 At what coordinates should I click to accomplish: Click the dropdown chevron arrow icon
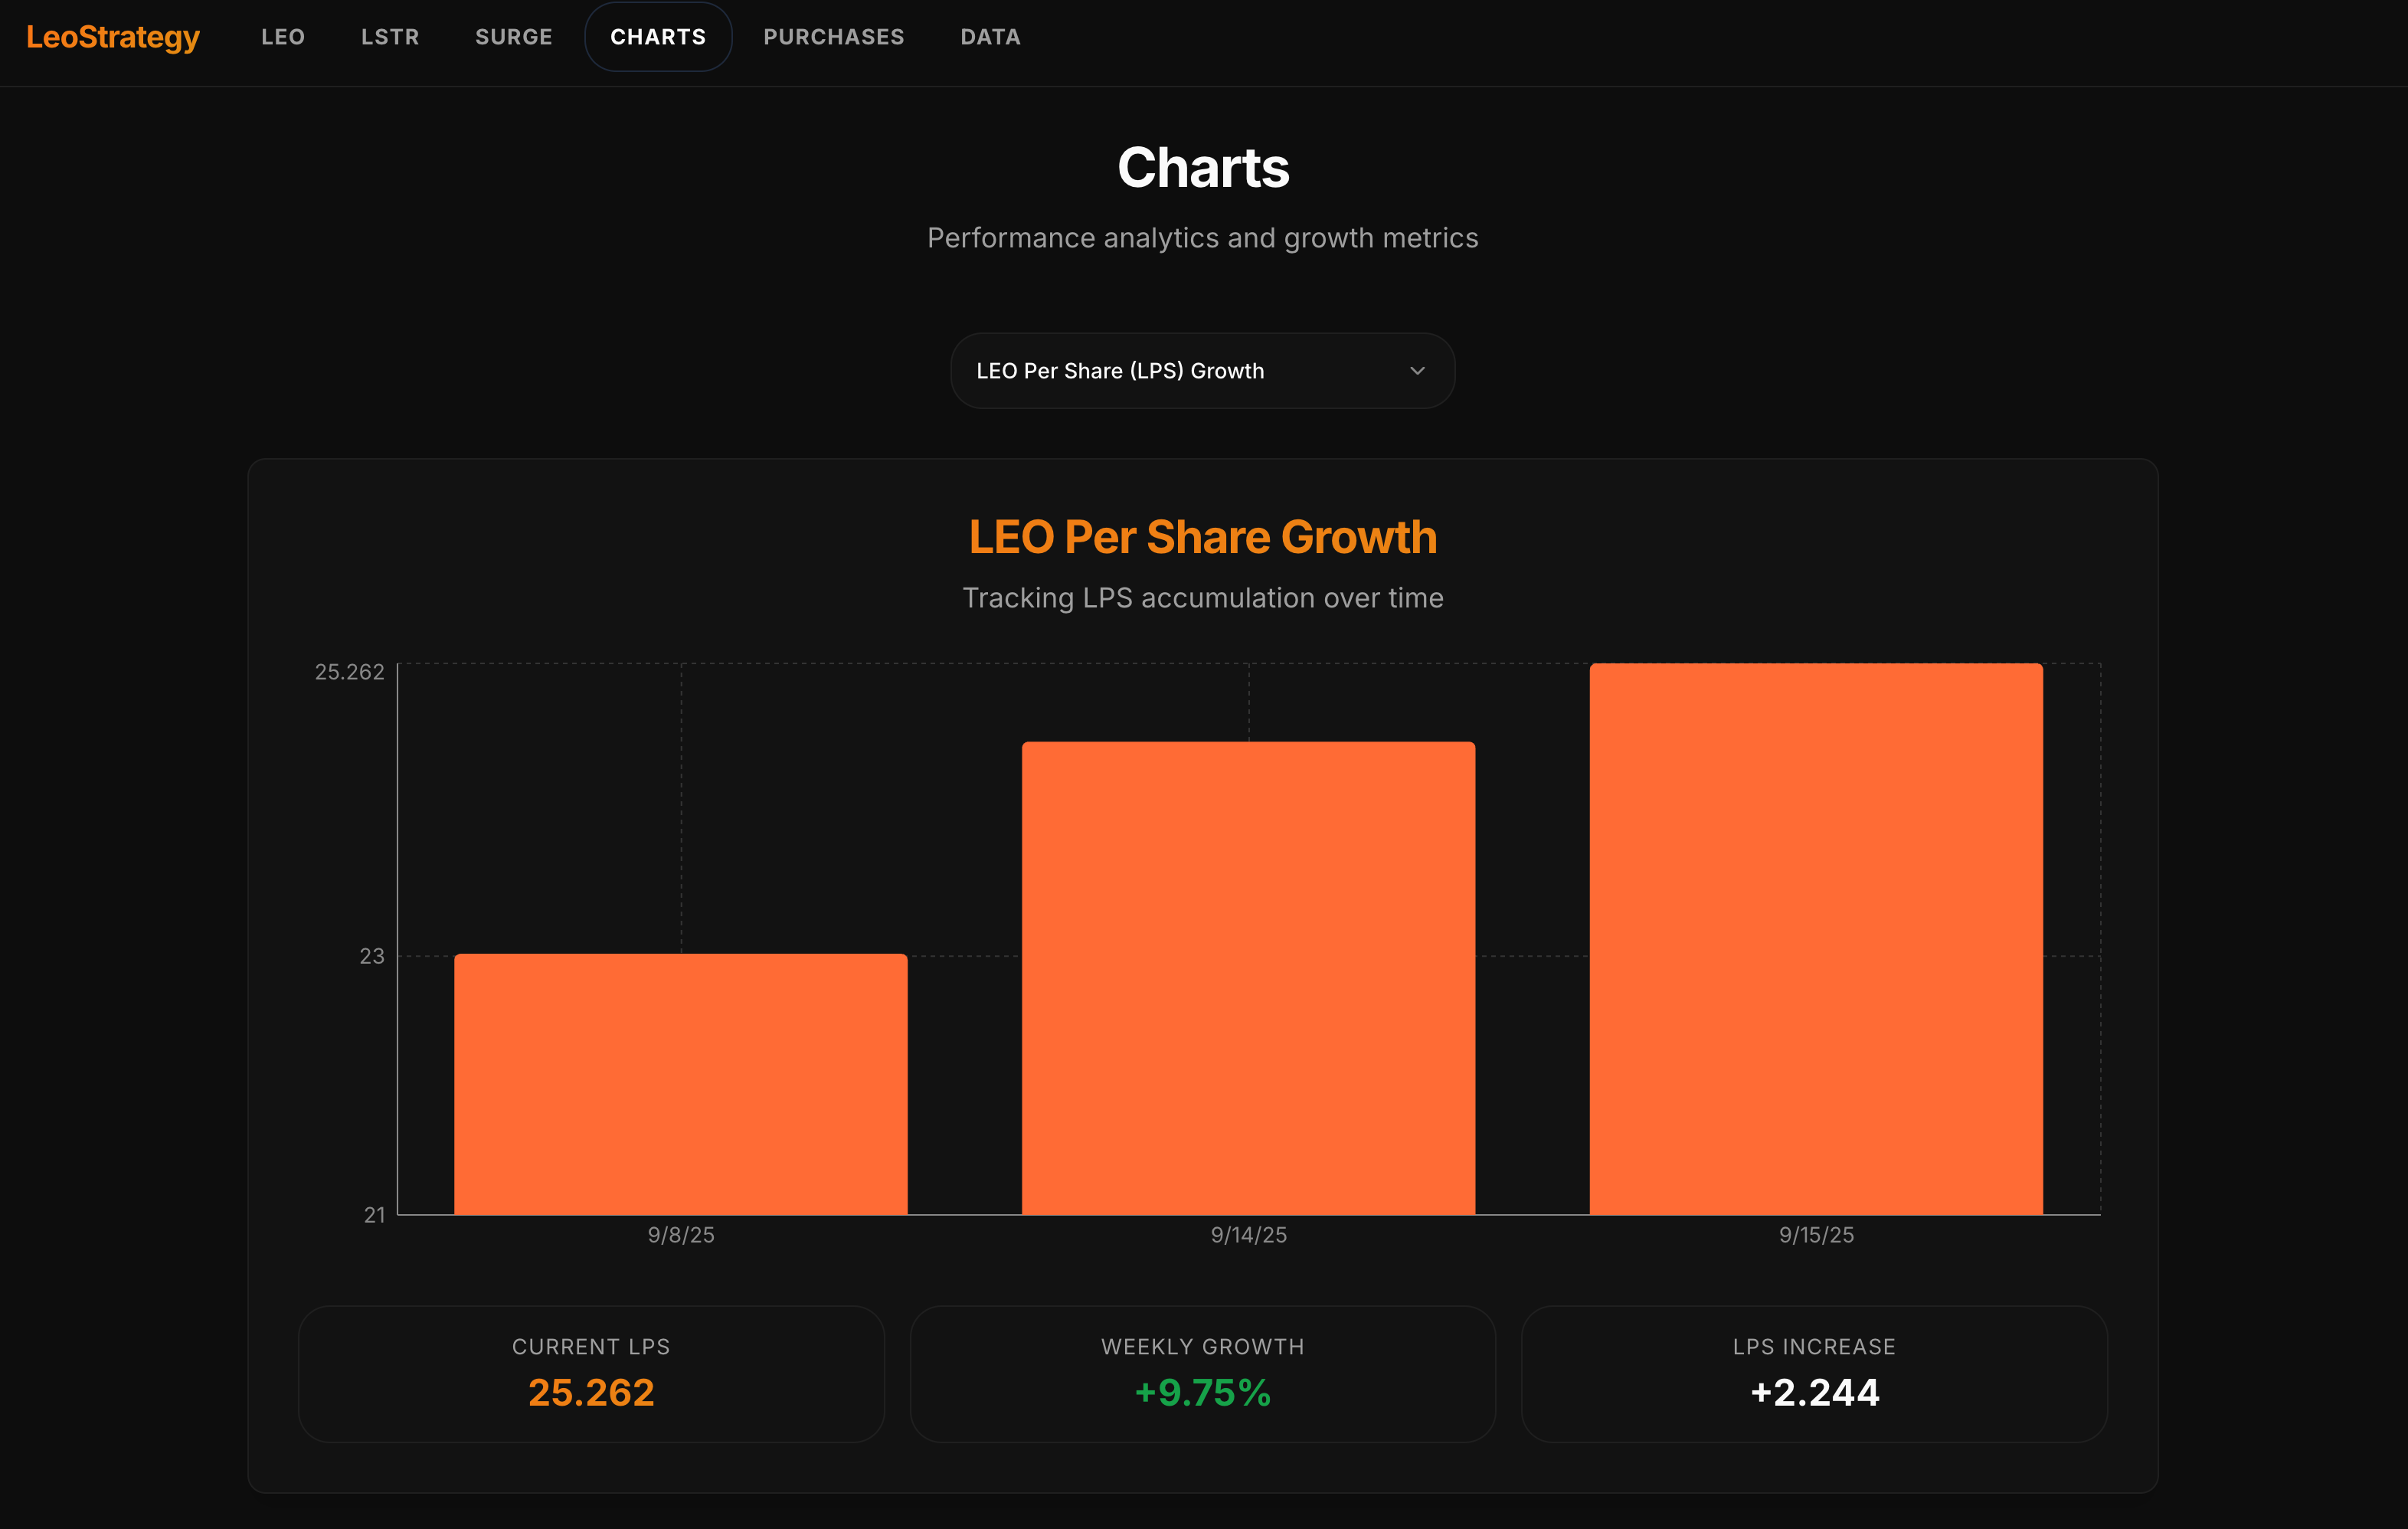[x=1417, y=371]
